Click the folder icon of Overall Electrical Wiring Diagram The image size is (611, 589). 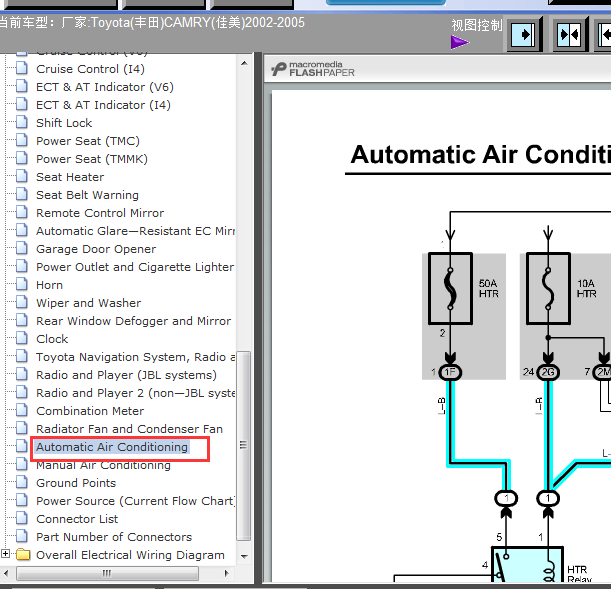coord(23,554)
